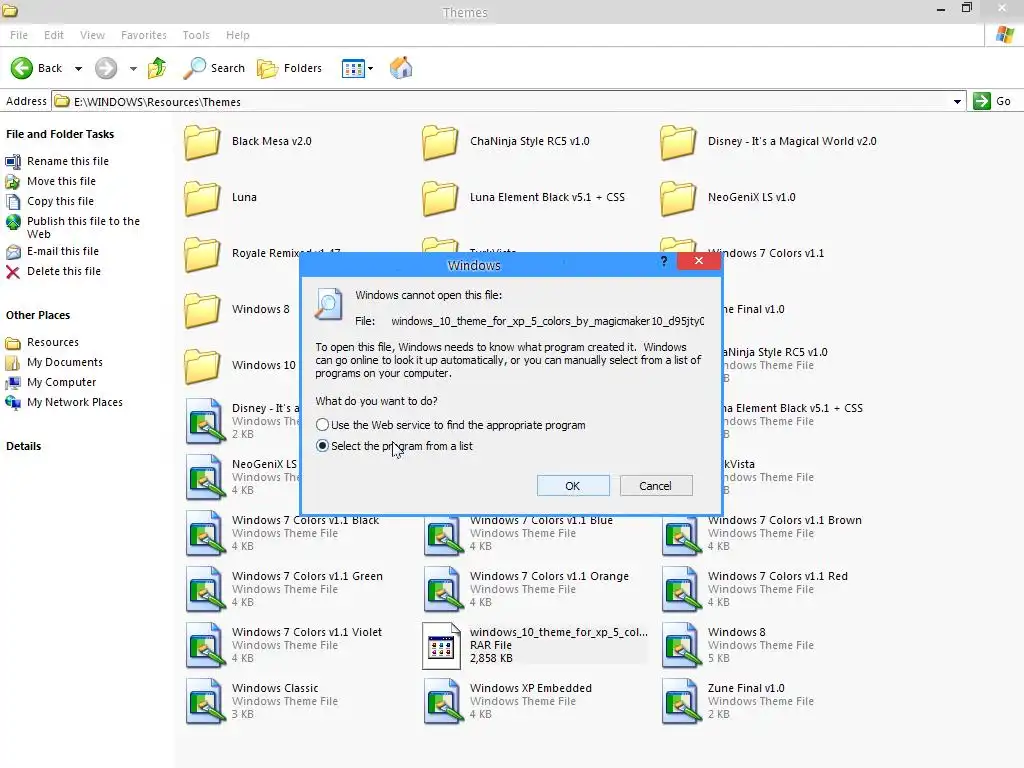Collapse the File and Folder Tasks section

tap(60, 134)
